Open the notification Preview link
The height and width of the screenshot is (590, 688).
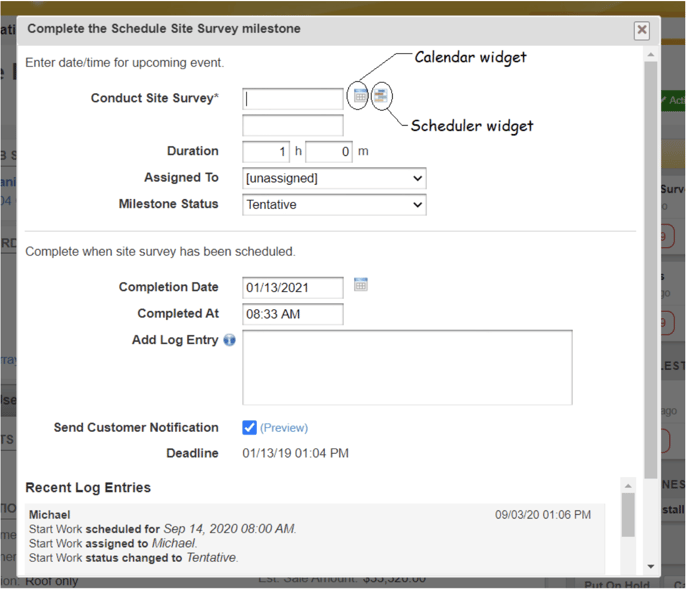(x=284, y=428)
